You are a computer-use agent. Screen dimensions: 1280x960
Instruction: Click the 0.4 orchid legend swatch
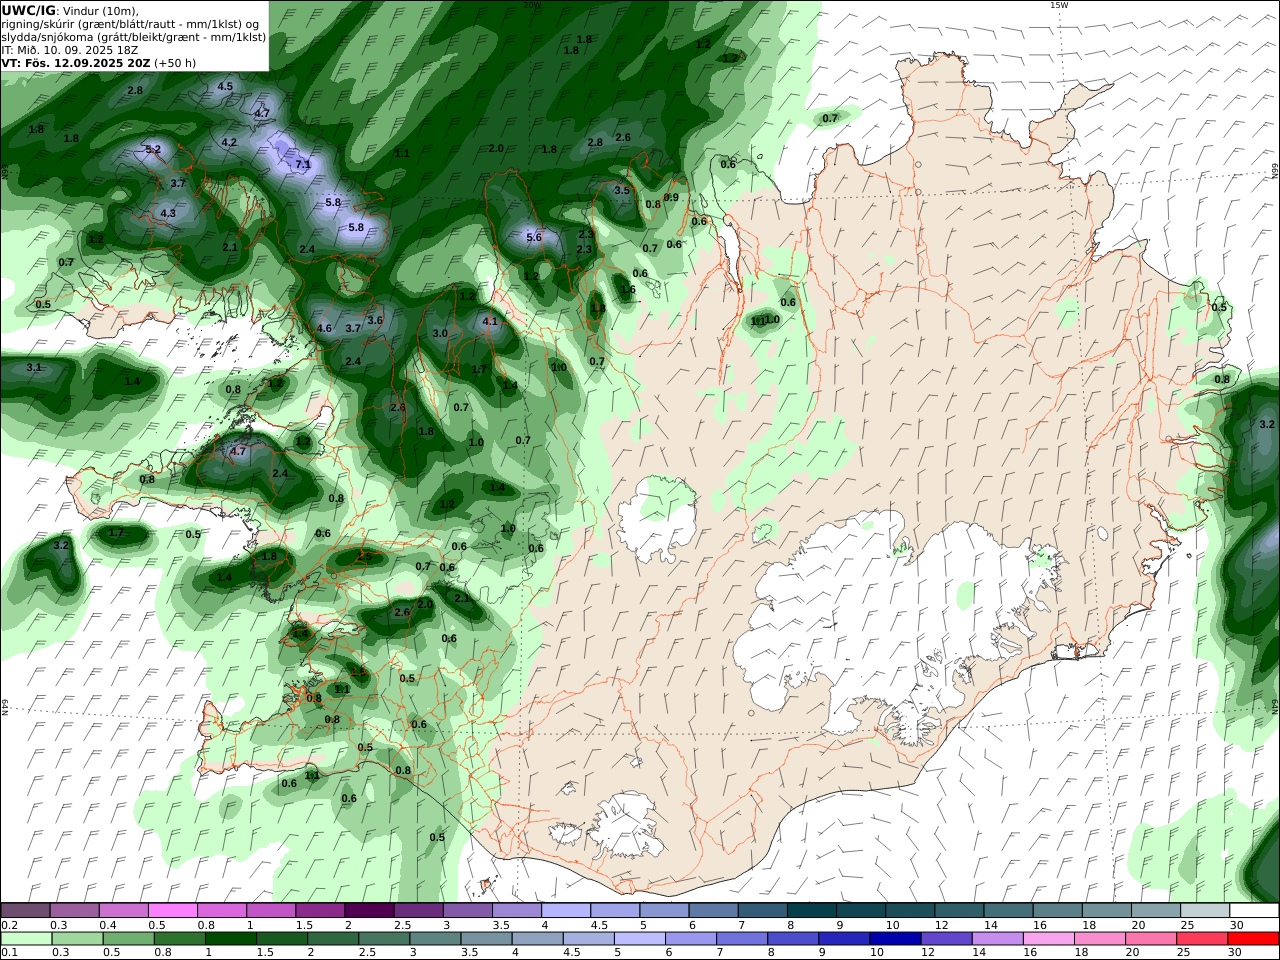click(124, 911)
